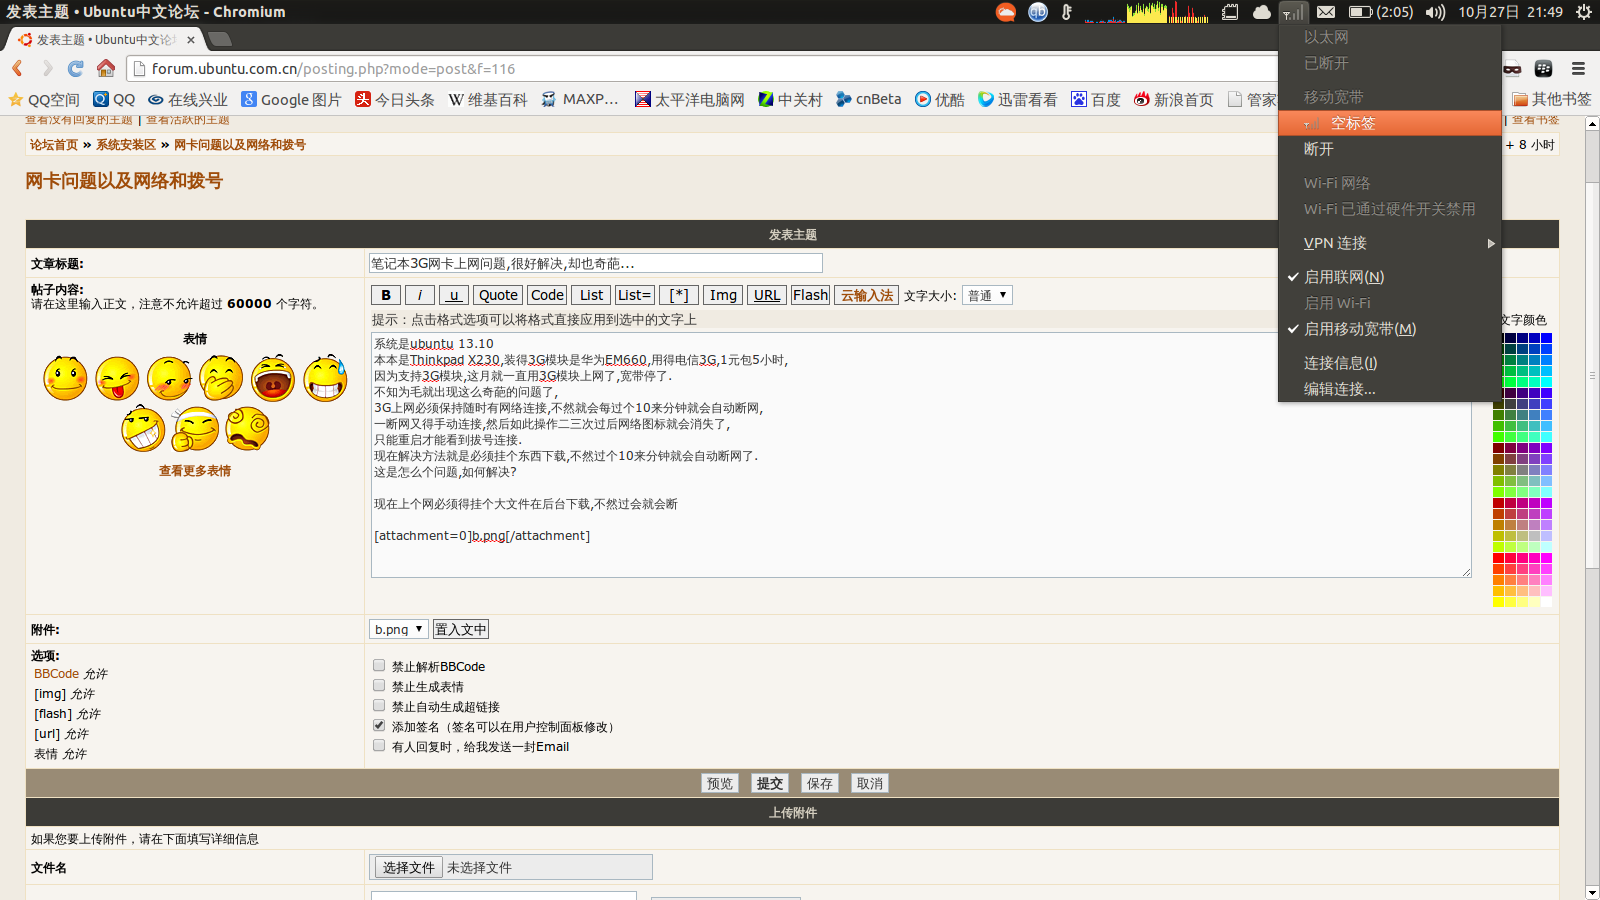Check 禁止解析BBCode option
Screen dimensions: 1600x900
pos(379,665)
